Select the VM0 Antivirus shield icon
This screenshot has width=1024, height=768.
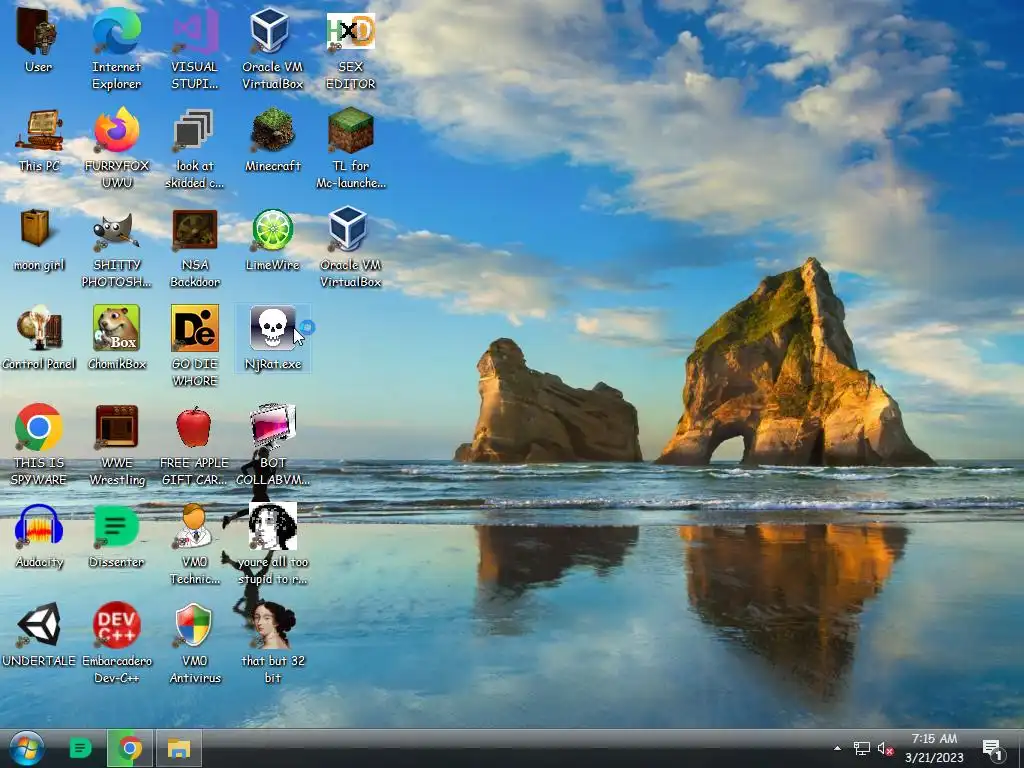(194, 625)
